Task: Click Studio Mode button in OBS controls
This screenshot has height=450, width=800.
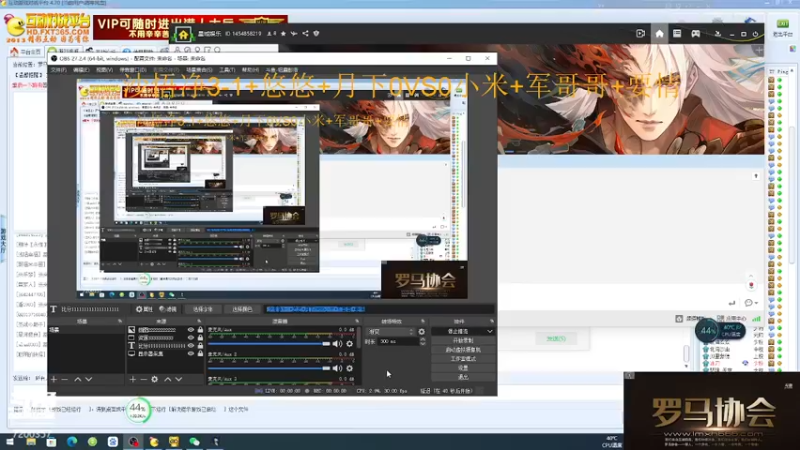Action: pos(463,359)
